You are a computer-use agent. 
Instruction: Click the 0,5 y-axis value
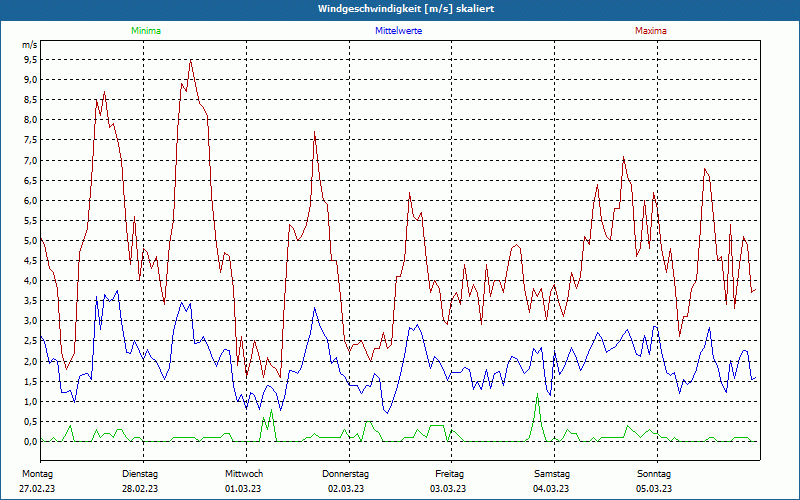coord(31,422)
